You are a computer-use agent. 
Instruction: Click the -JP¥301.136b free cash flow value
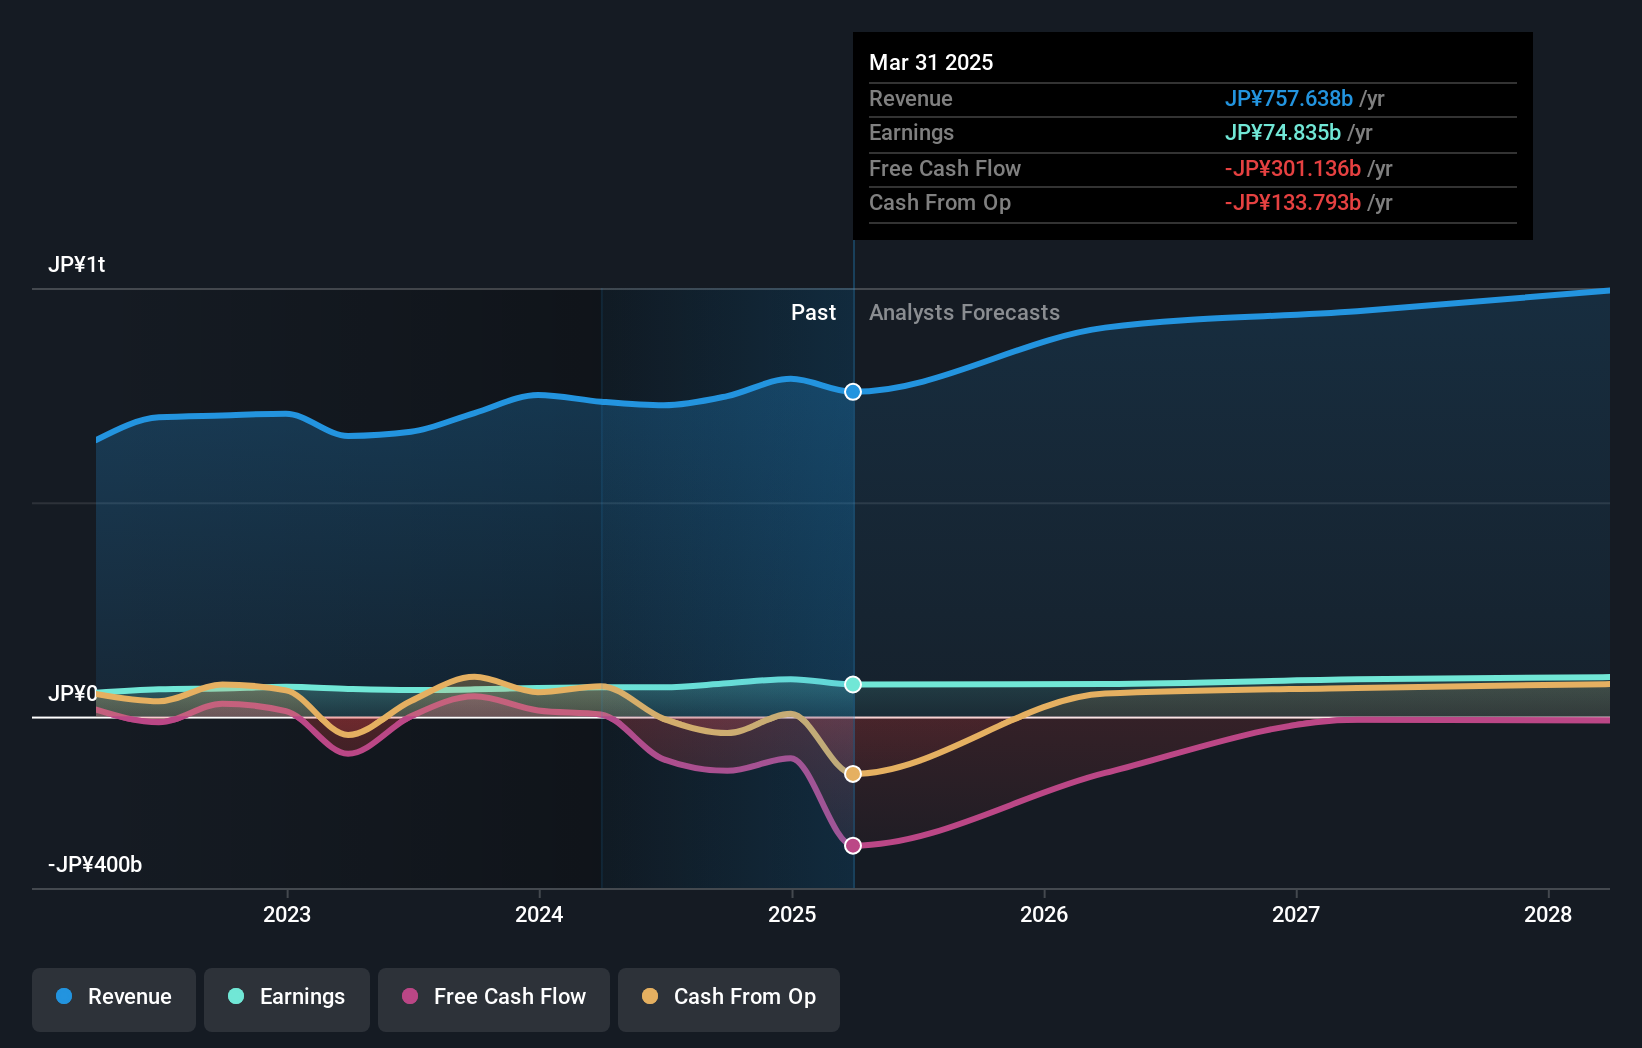(1293, 168)
